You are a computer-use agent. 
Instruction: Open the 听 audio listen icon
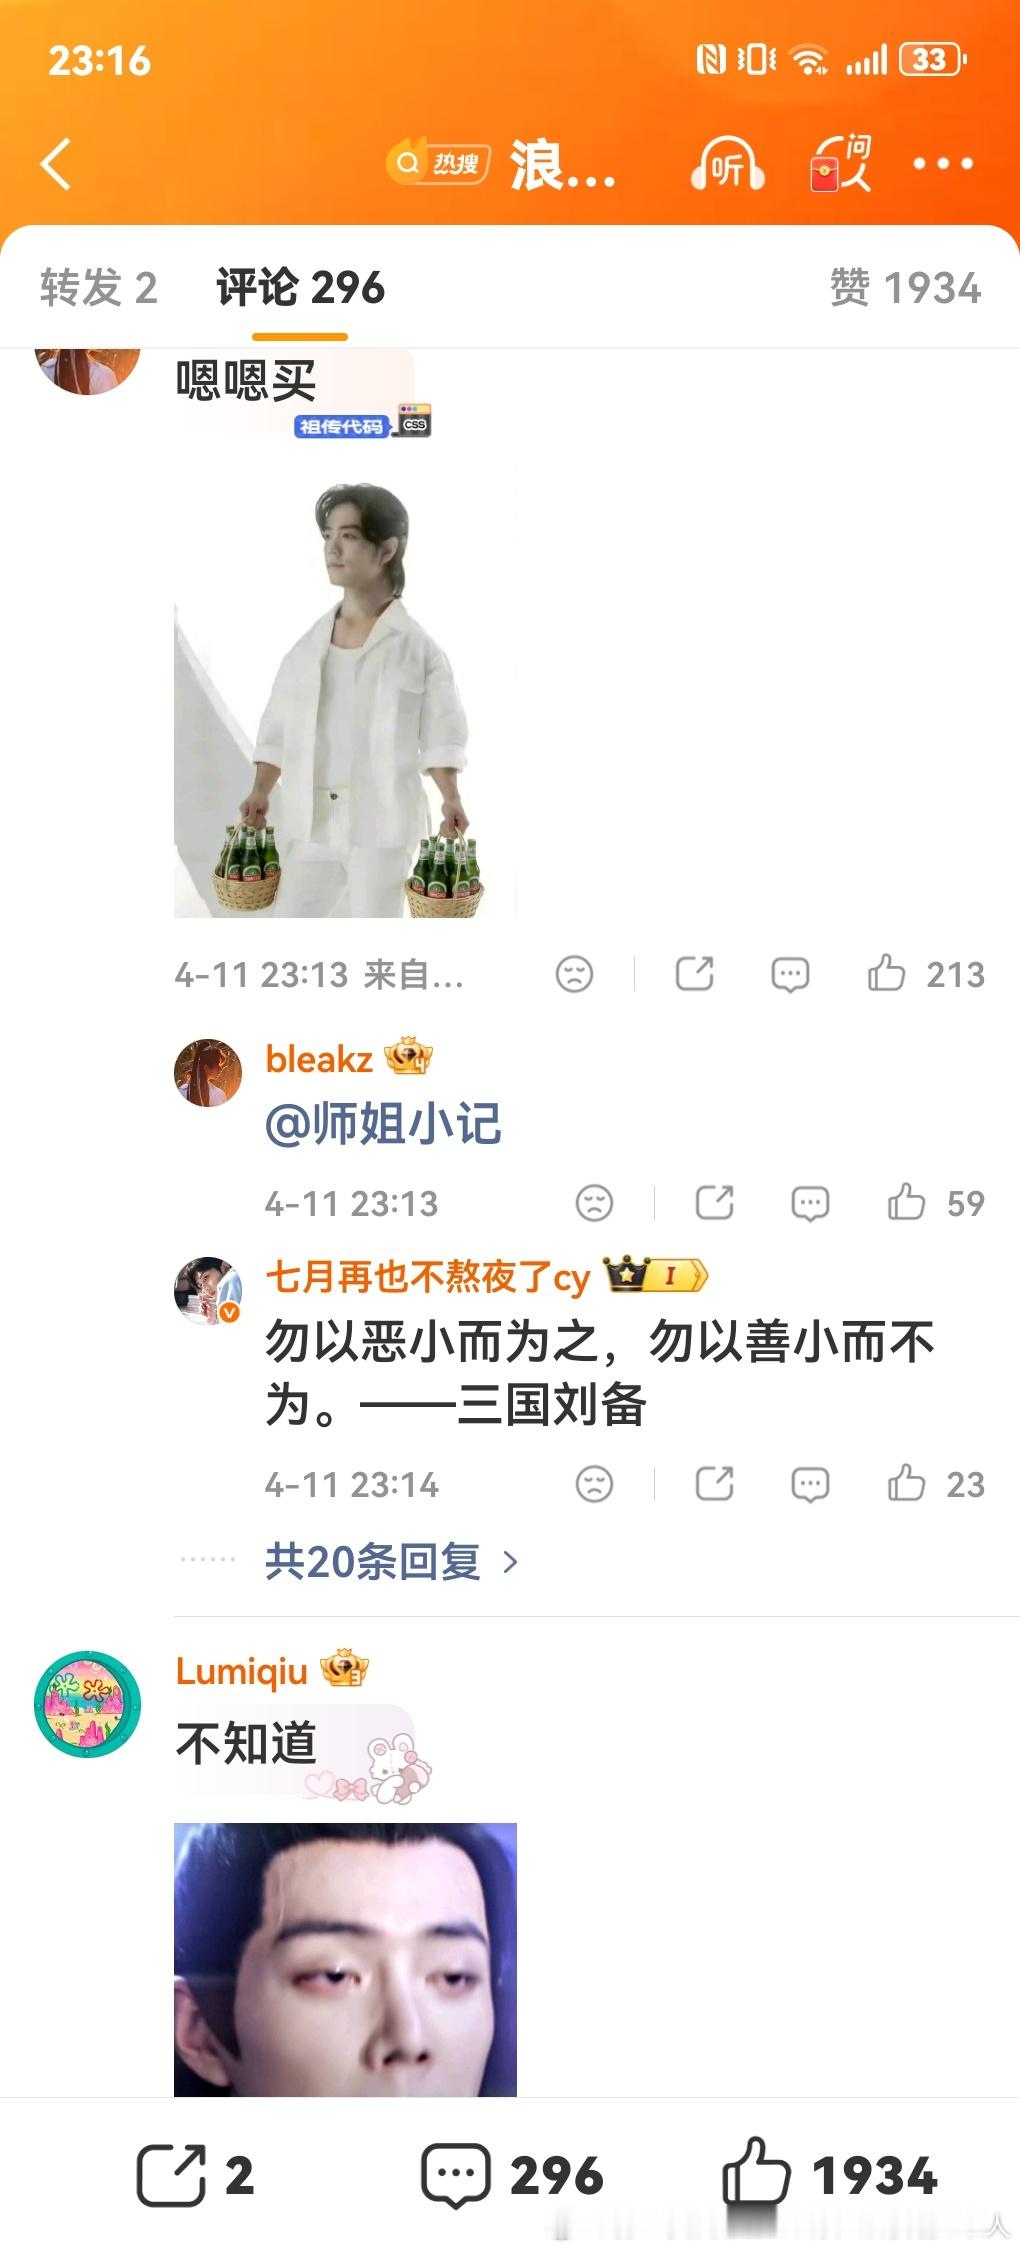click(x=728, y=163)
